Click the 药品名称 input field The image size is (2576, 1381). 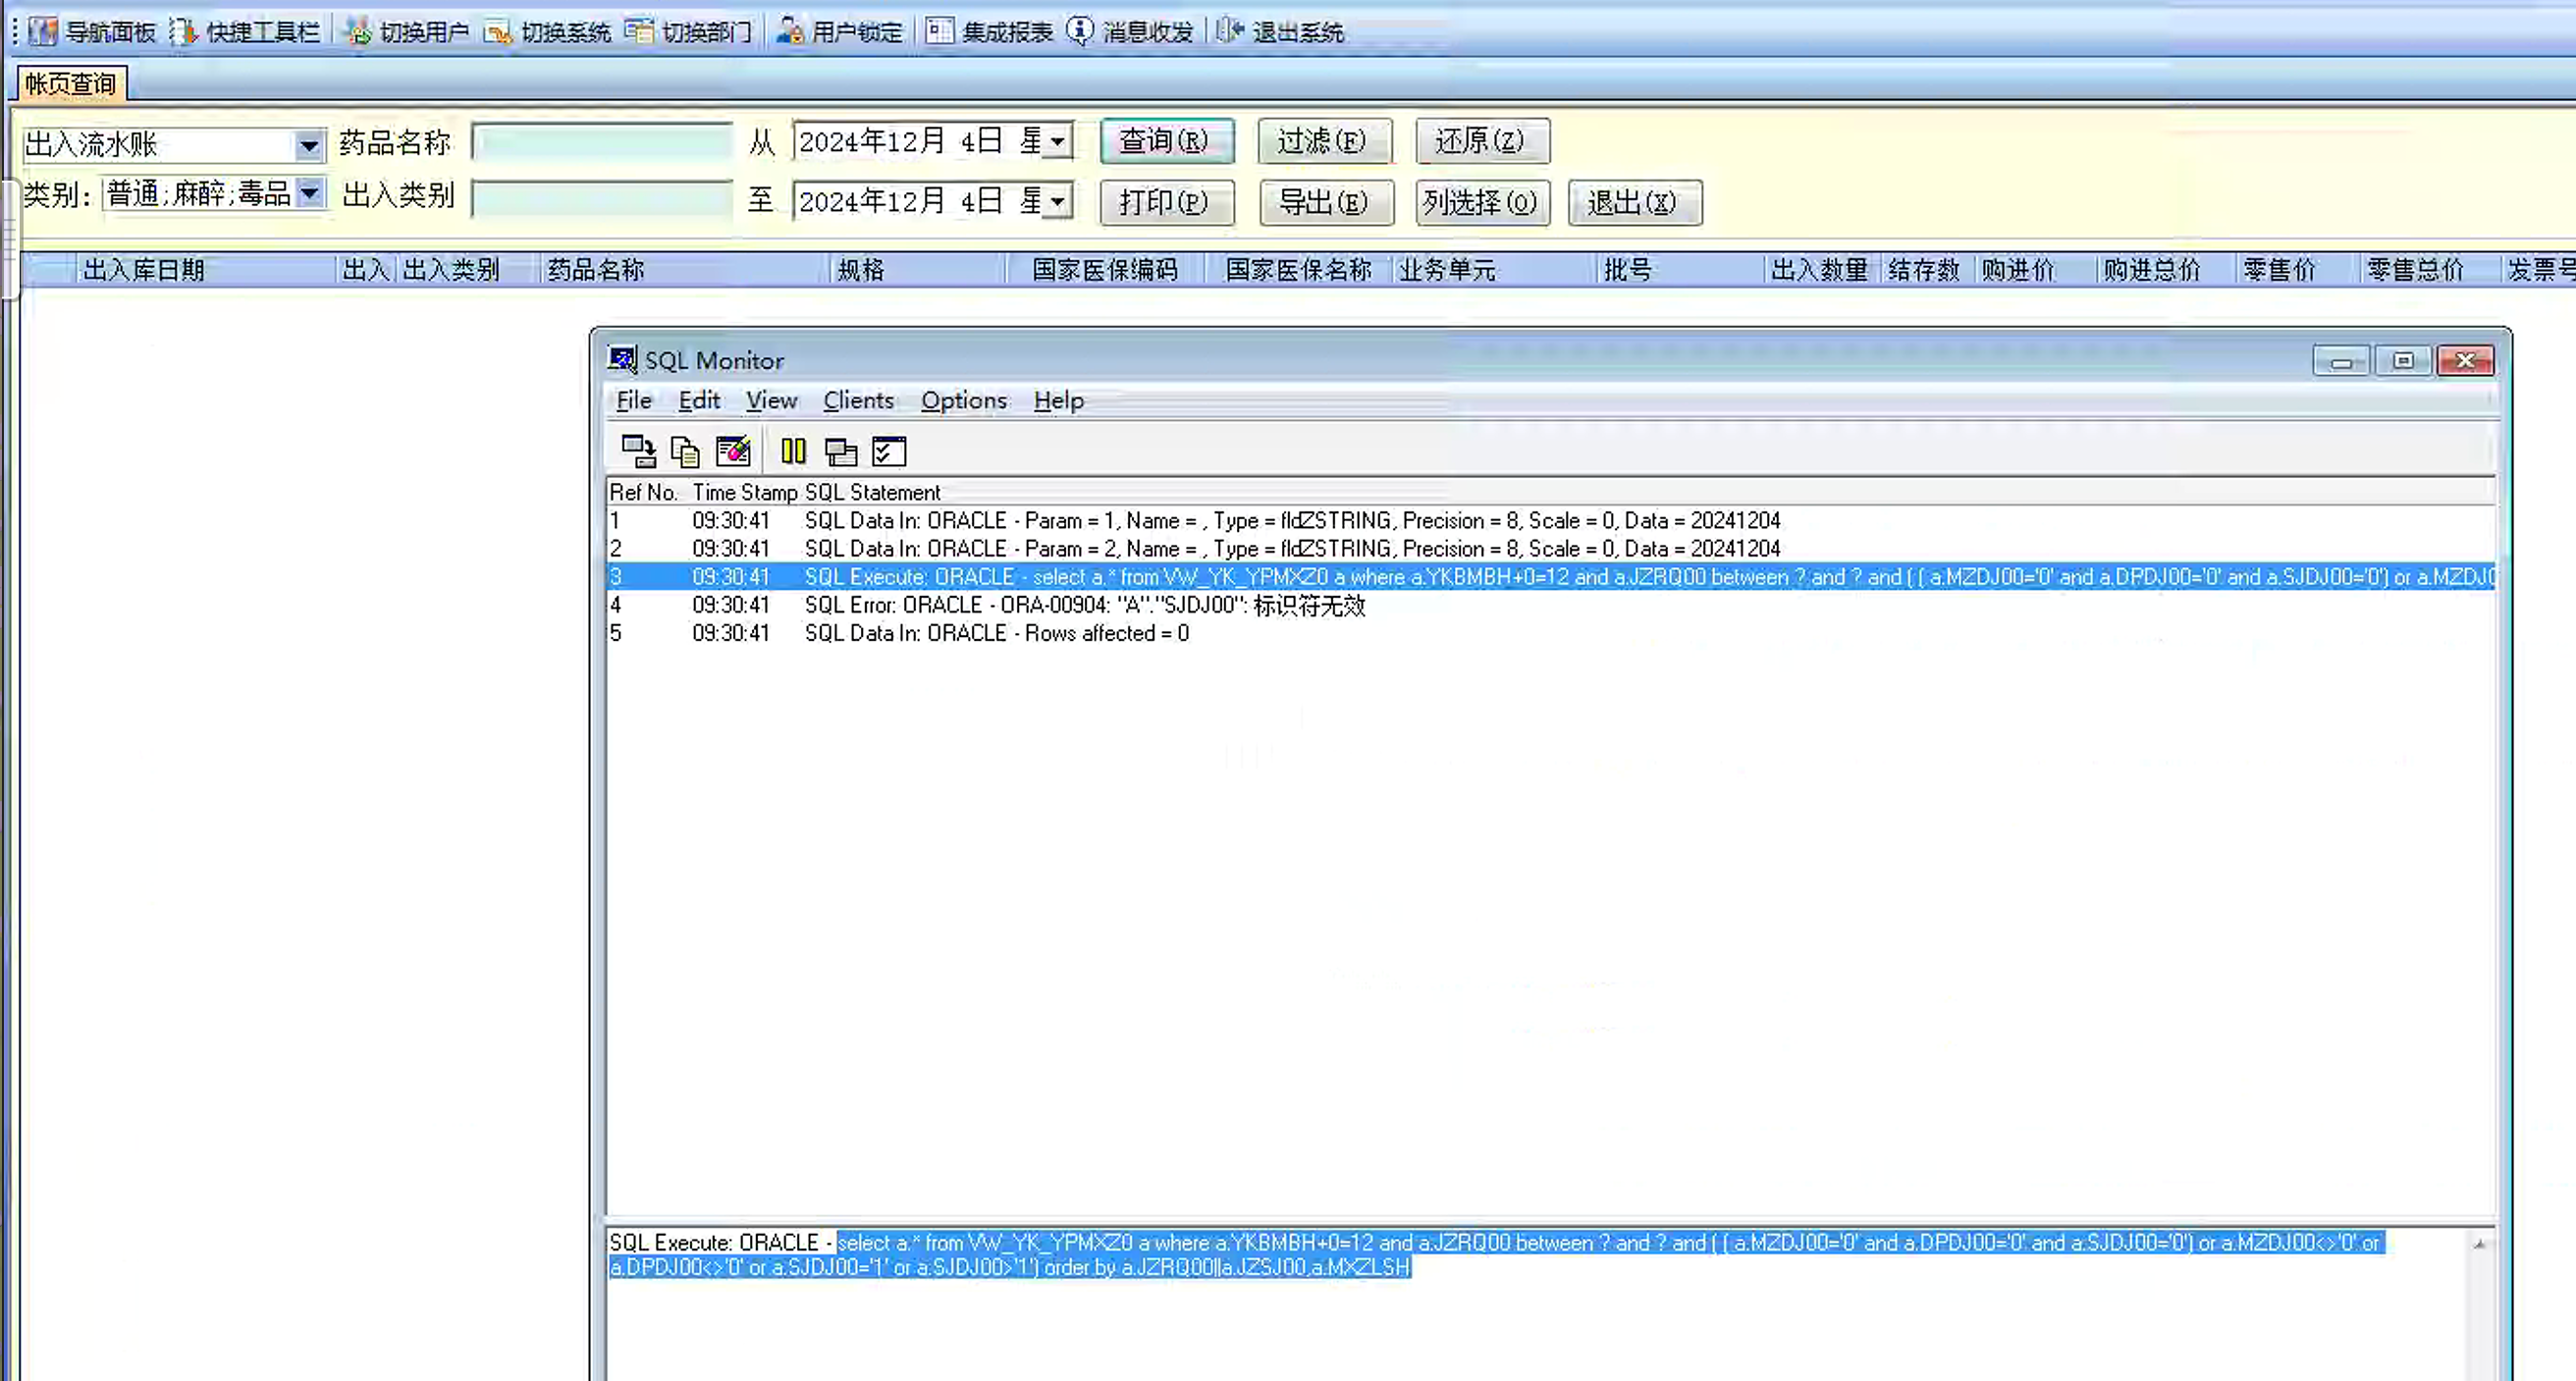click(x=602, y=142)
